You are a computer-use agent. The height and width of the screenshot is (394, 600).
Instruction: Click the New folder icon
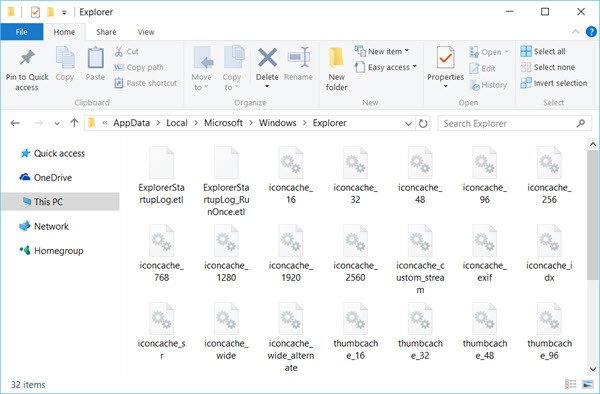click(x=336, y=58)
